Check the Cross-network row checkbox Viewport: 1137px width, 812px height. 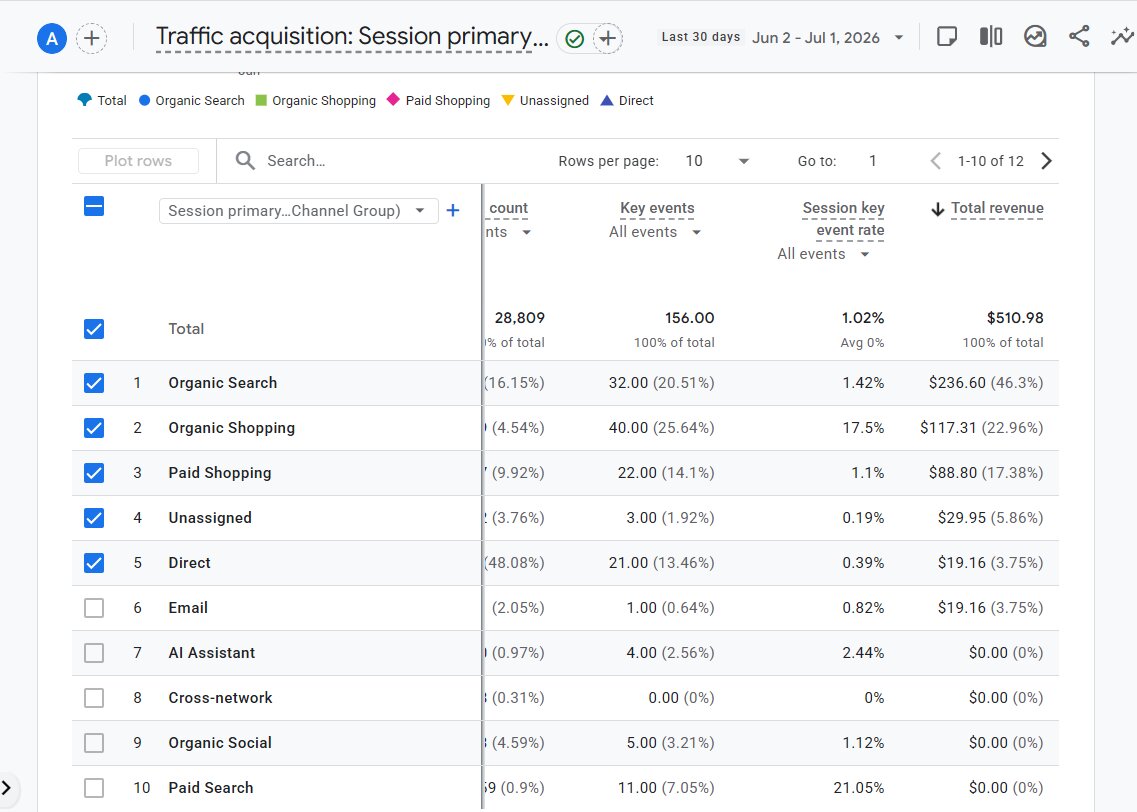(x=94, y=697)
